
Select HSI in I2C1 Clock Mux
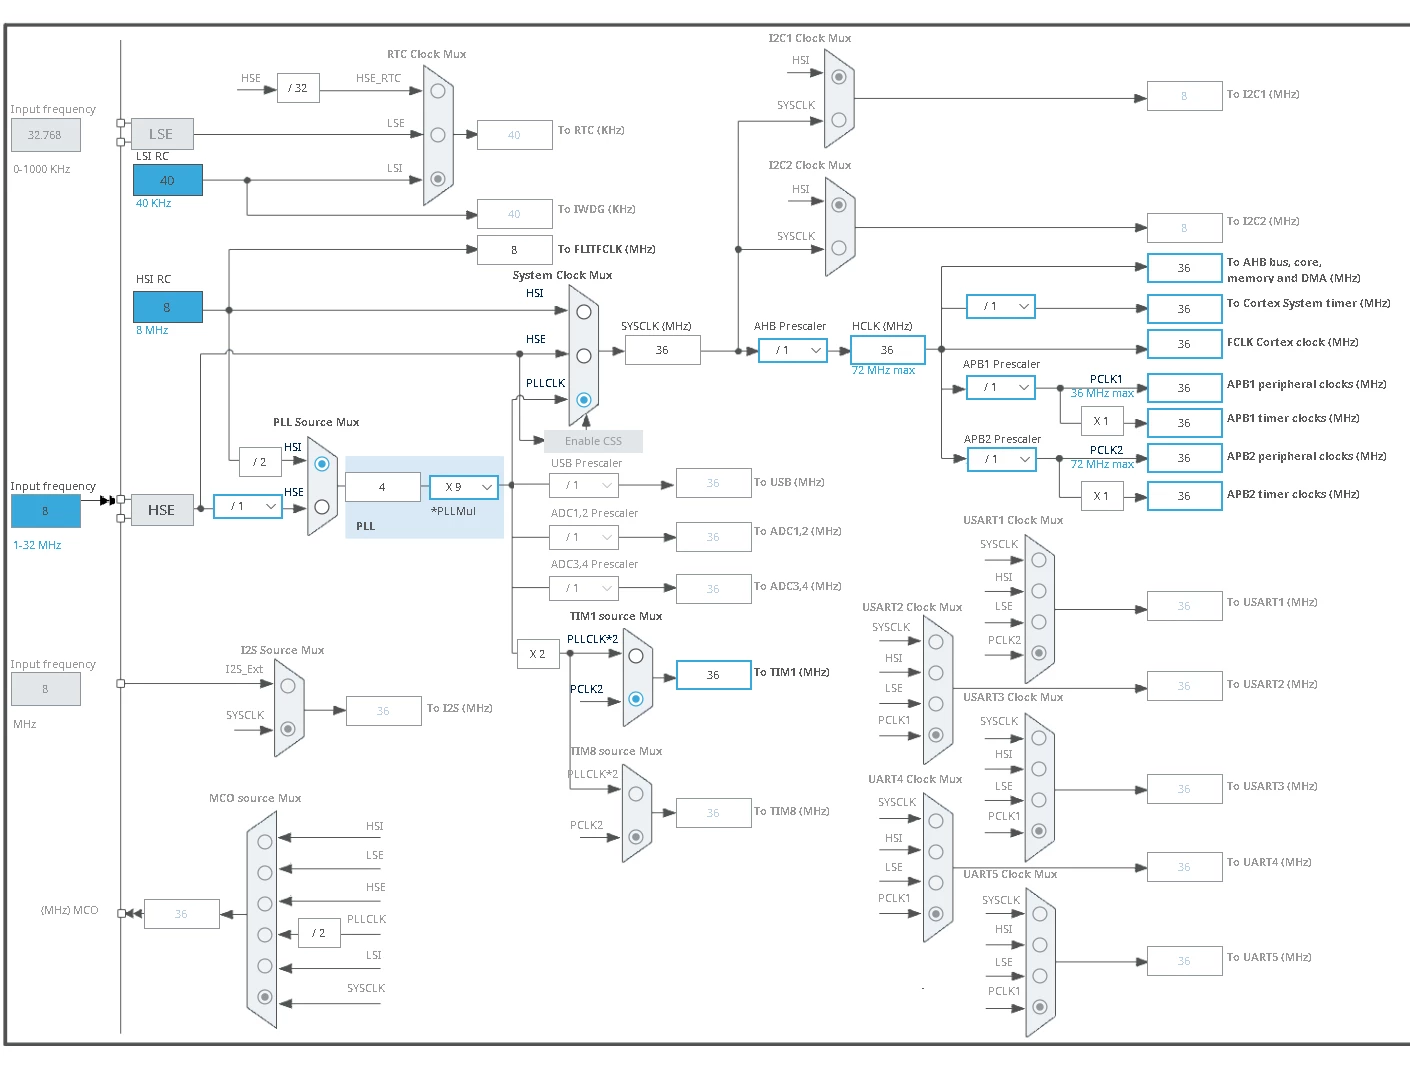[839, 77]
